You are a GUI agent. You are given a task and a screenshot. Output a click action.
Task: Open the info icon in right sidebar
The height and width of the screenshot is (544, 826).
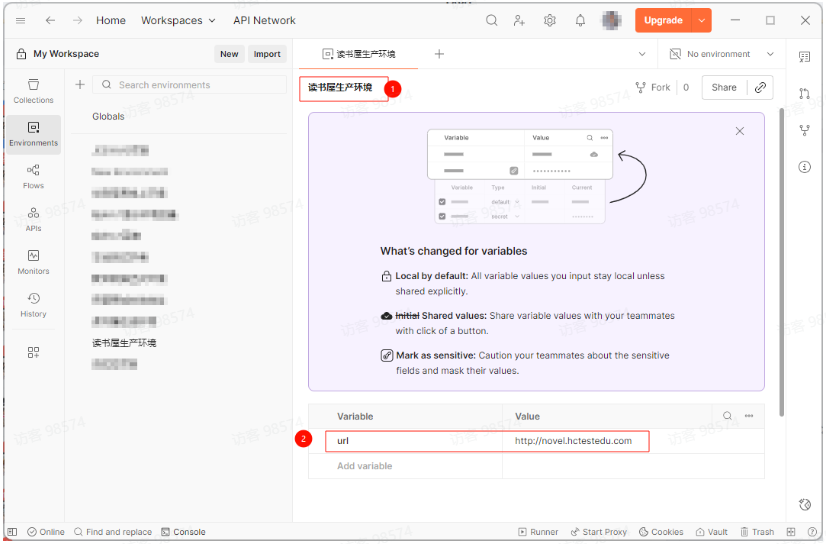click(804, 167)
